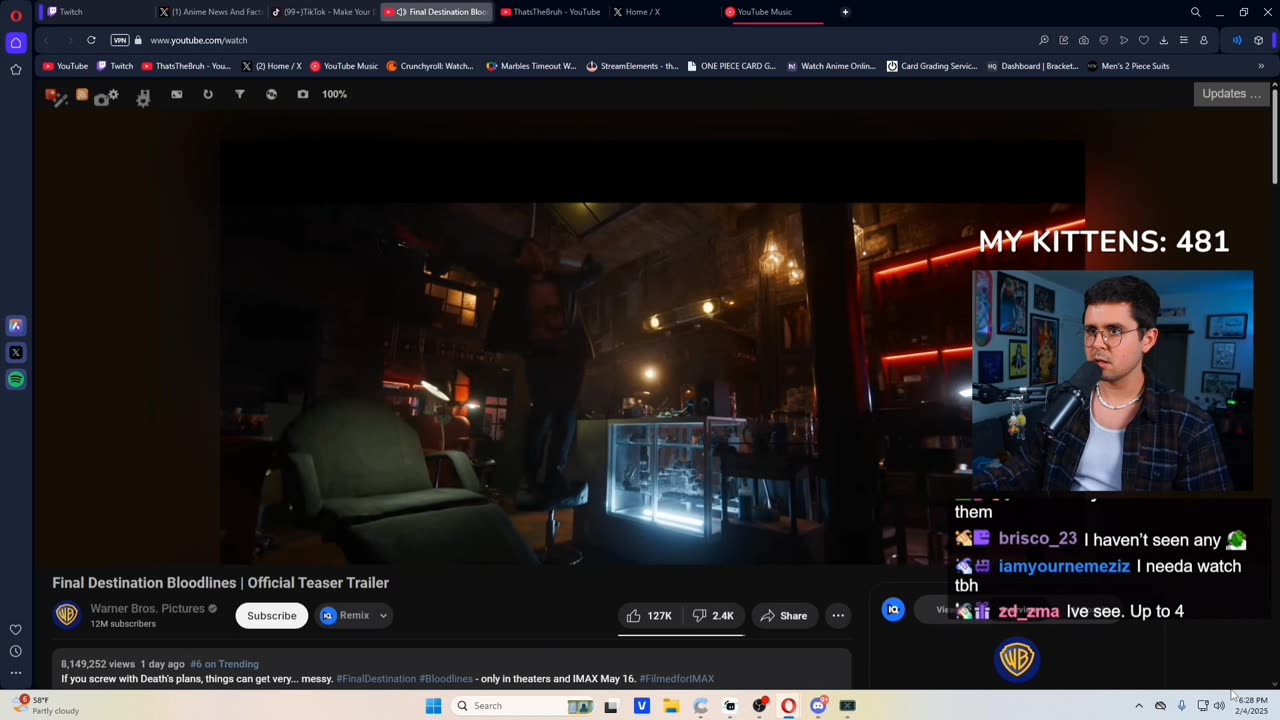Open the Aria AI sidebar icon
Viewport: 1280px width, 720px height.
16,325
